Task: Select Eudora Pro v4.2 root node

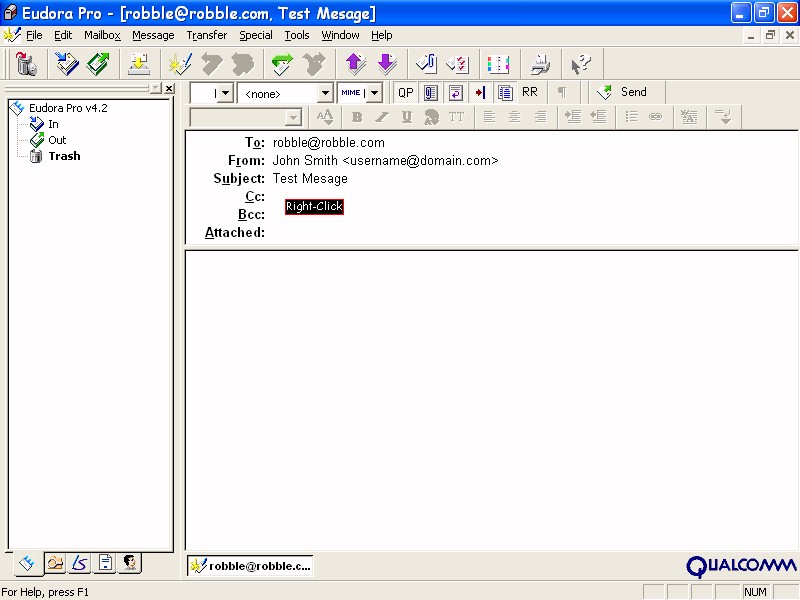Action: 68,108
